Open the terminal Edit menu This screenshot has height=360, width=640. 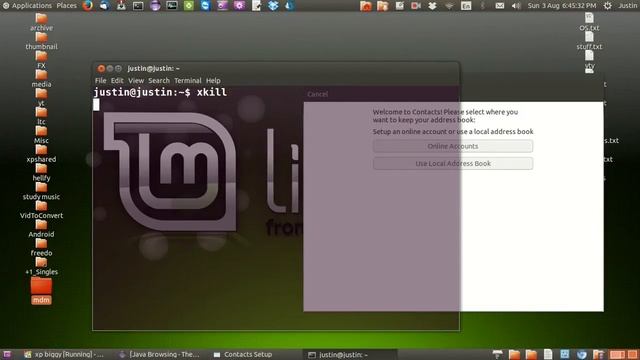pos(117,80)
